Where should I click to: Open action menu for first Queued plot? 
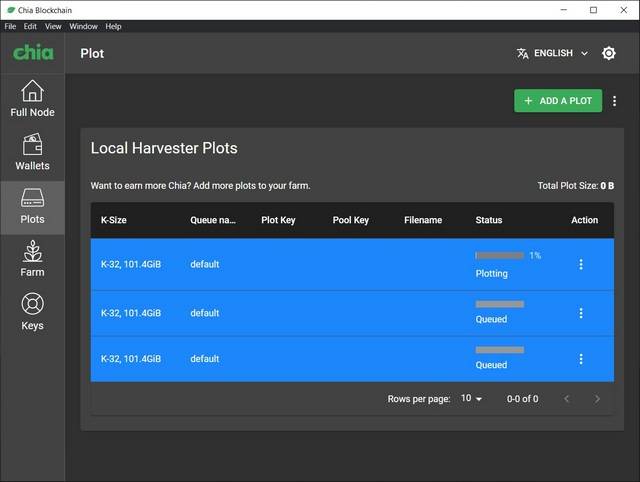pyautogui.click(x=581, y=313)
